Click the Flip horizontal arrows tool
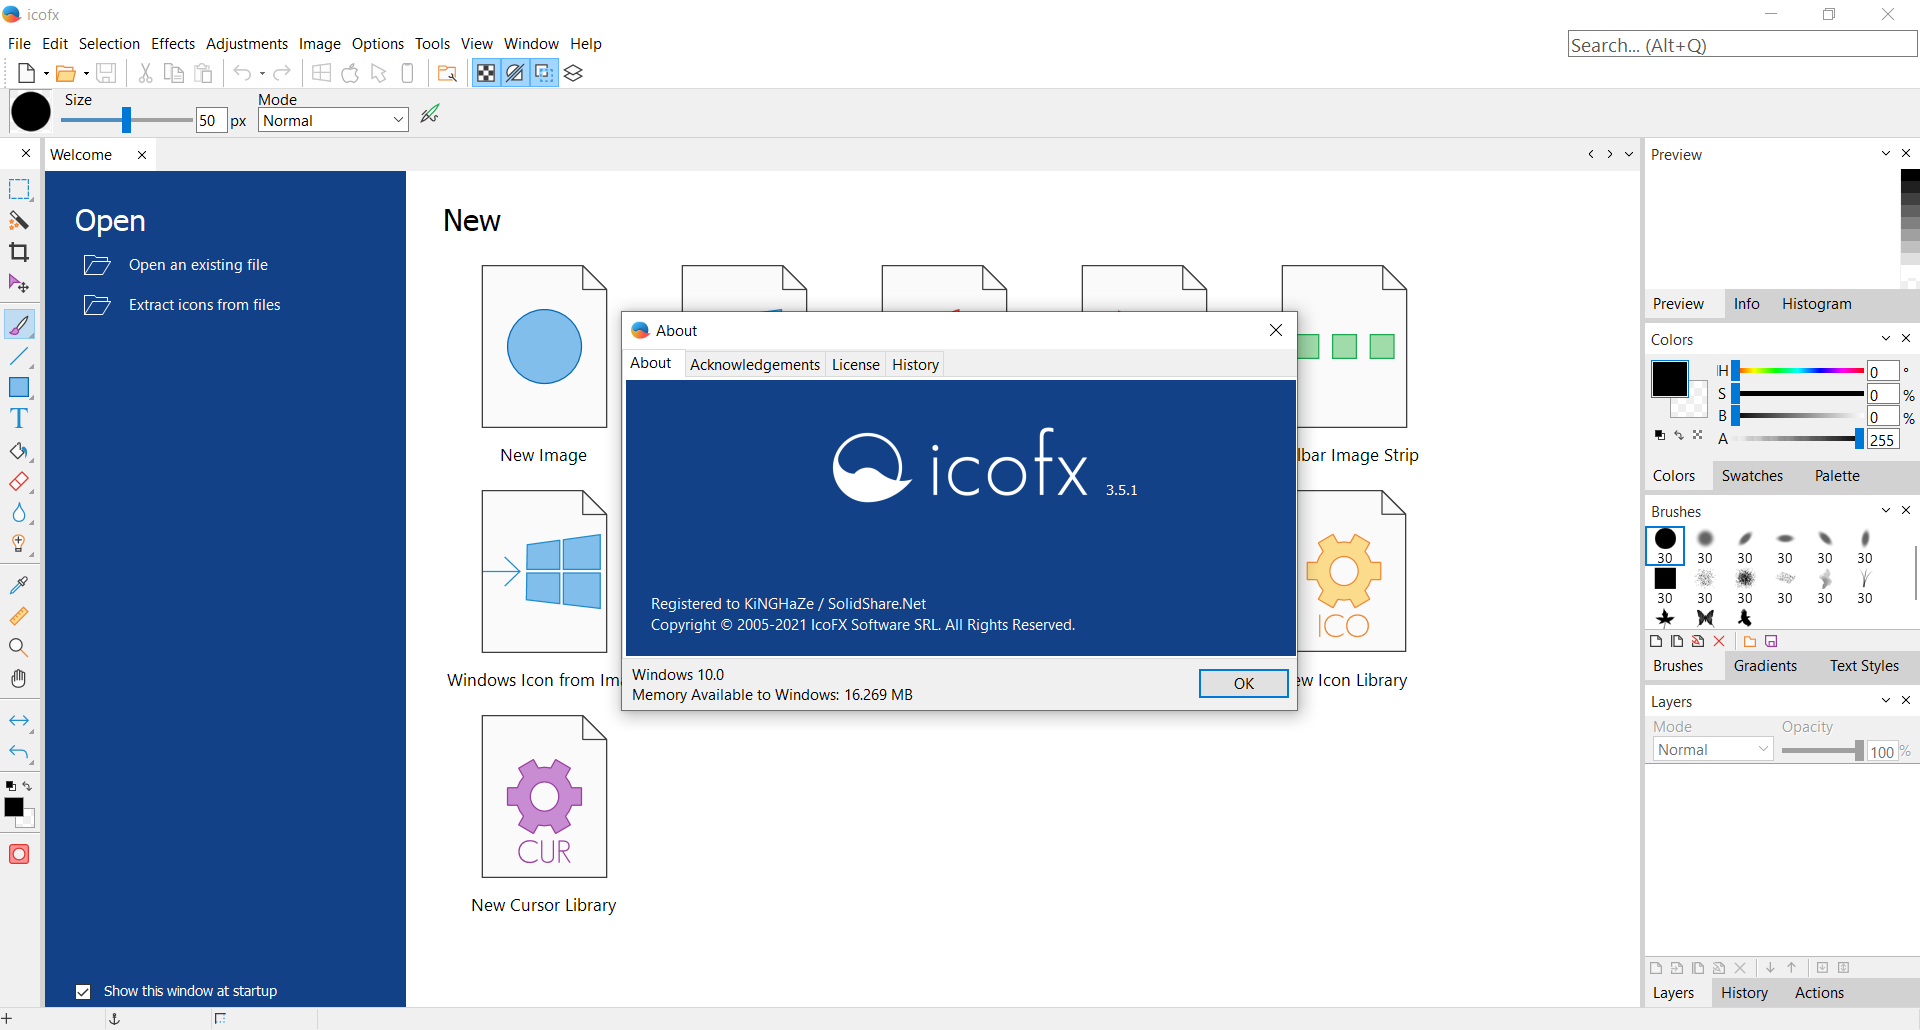The height and width of the screenshot is (1030, 1920). (x=19, y=720)
